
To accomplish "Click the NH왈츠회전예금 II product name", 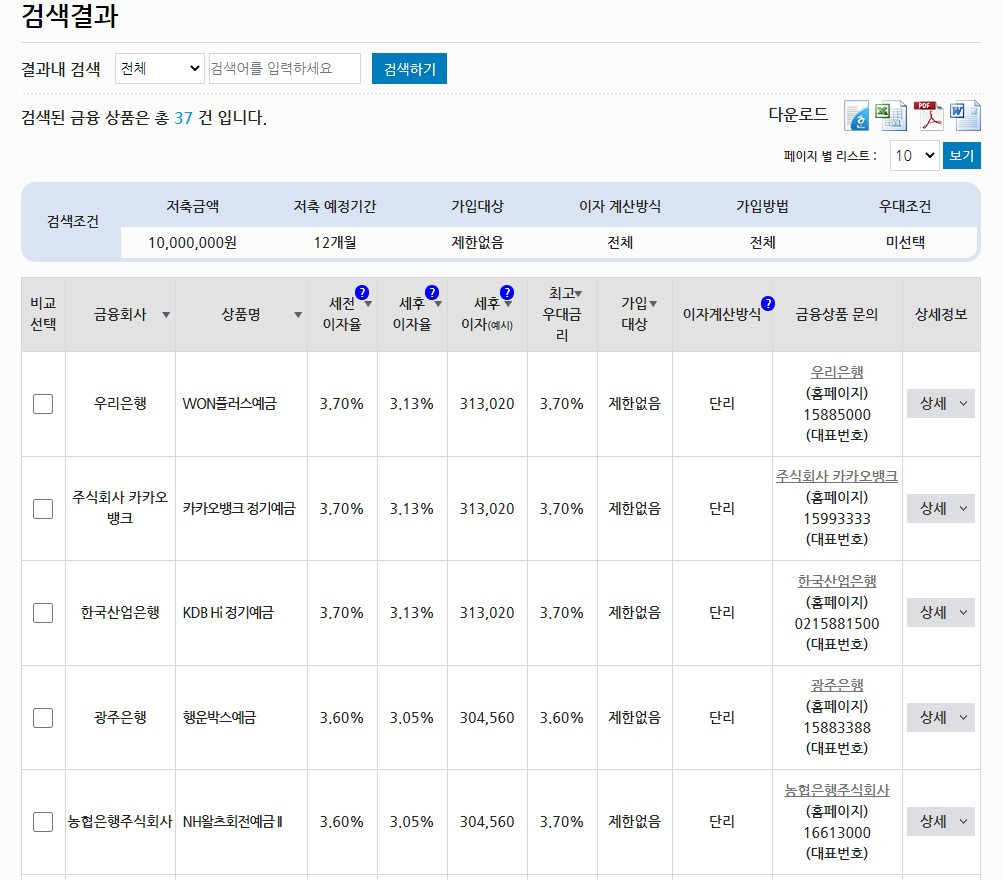I will tap(233, 822).
